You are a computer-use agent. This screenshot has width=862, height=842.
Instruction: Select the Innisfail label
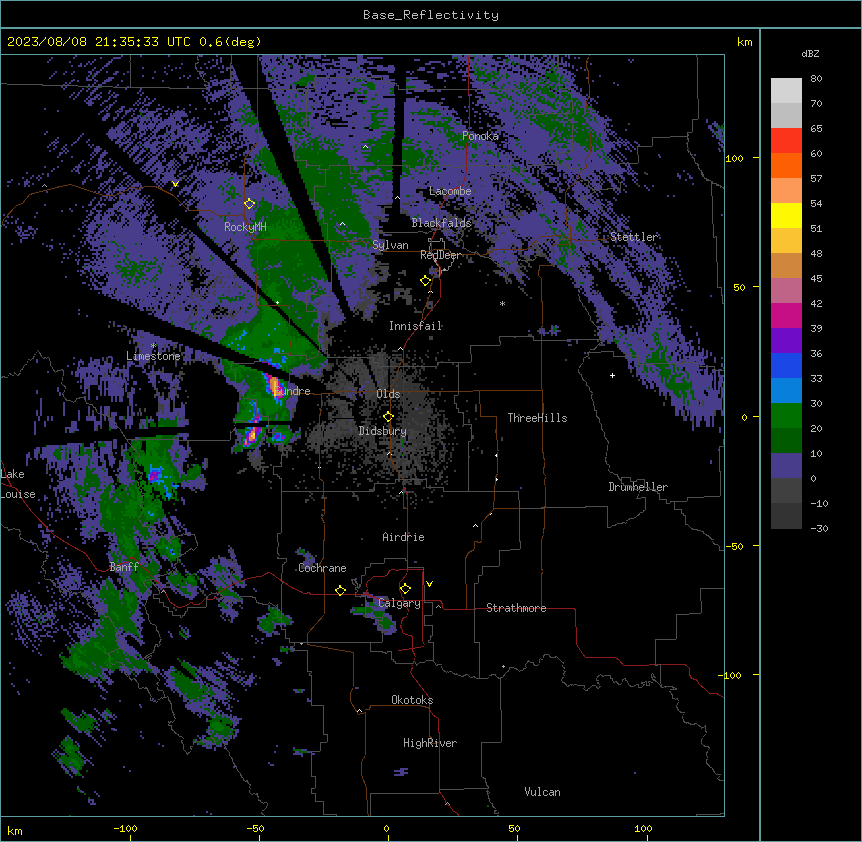pyautogui.click(x=416, y=326)
